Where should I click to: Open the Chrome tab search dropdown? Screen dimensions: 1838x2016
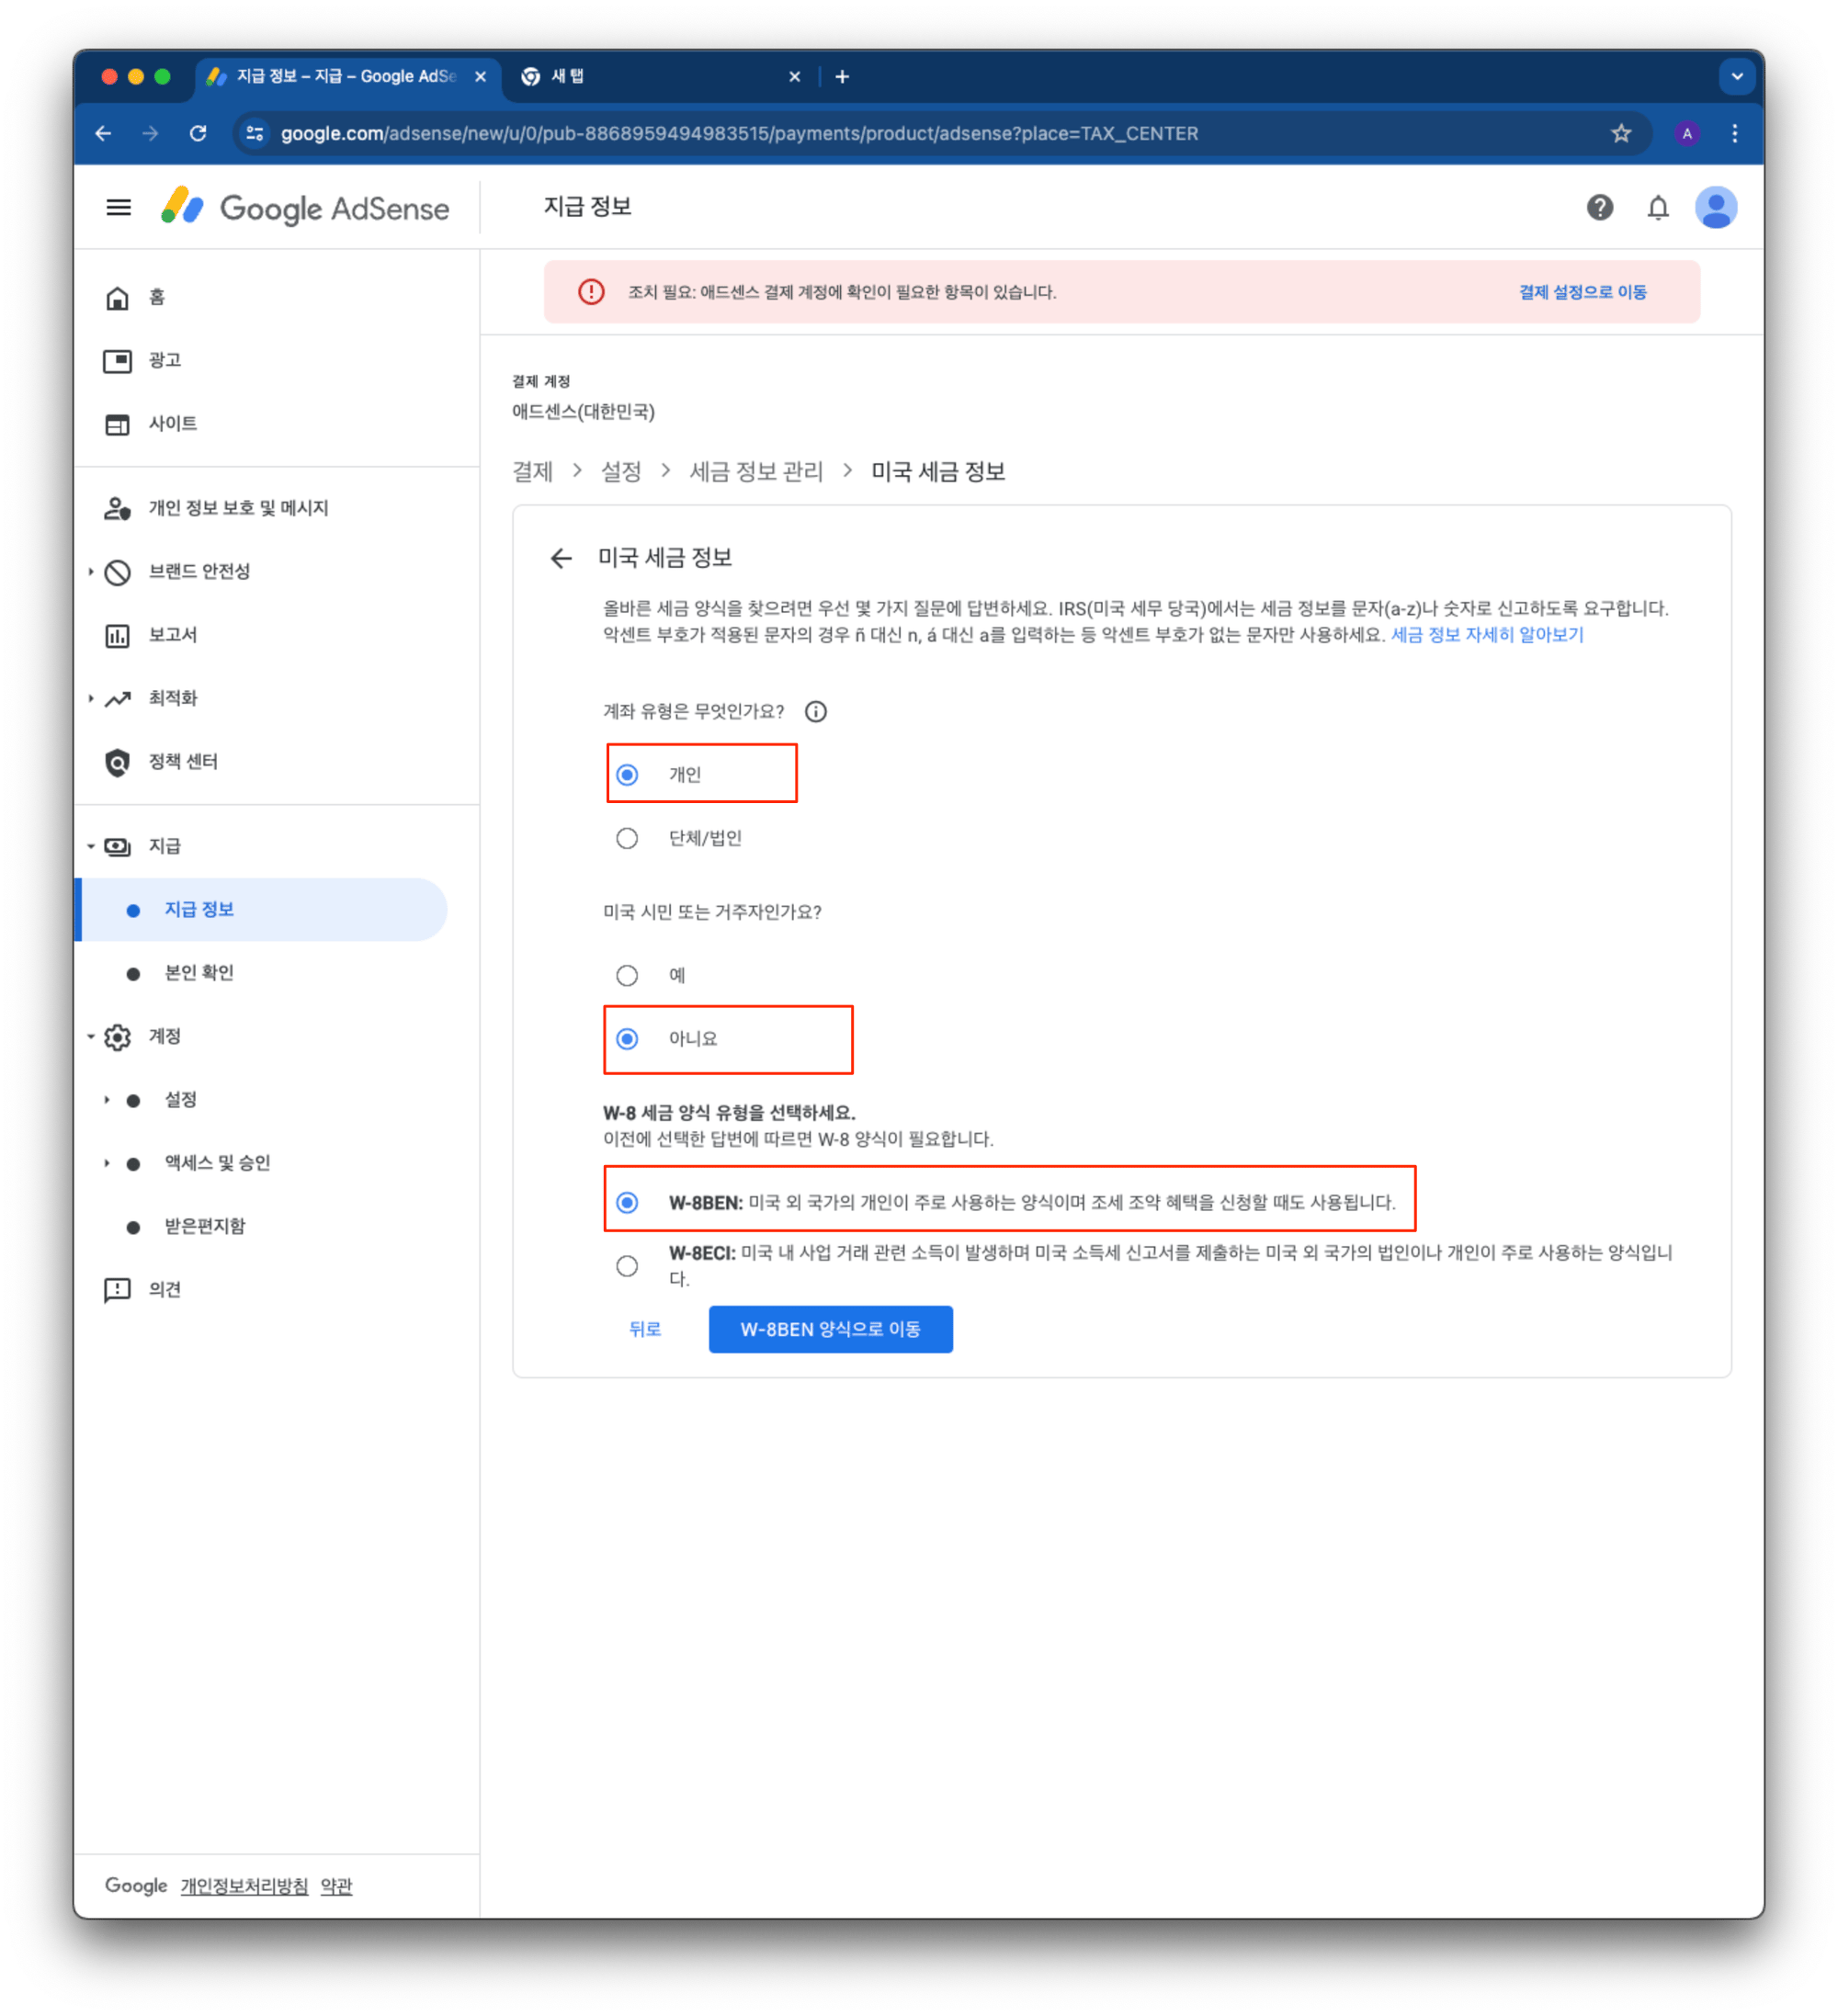1737,76
